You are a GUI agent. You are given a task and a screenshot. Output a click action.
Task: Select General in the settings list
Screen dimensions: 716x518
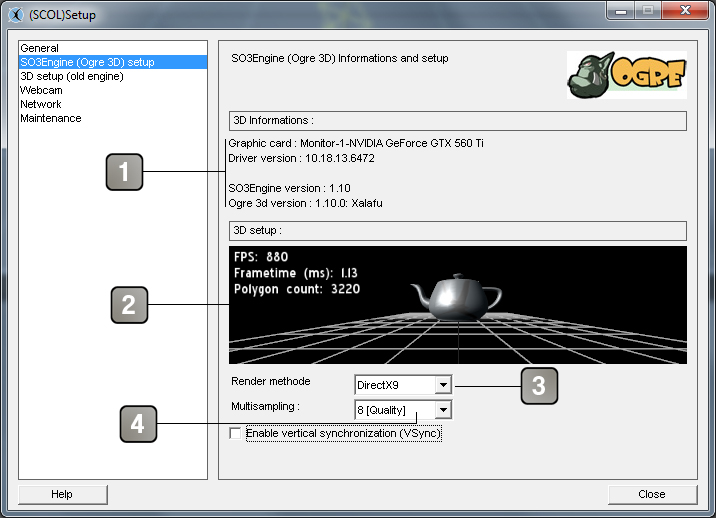113,48
